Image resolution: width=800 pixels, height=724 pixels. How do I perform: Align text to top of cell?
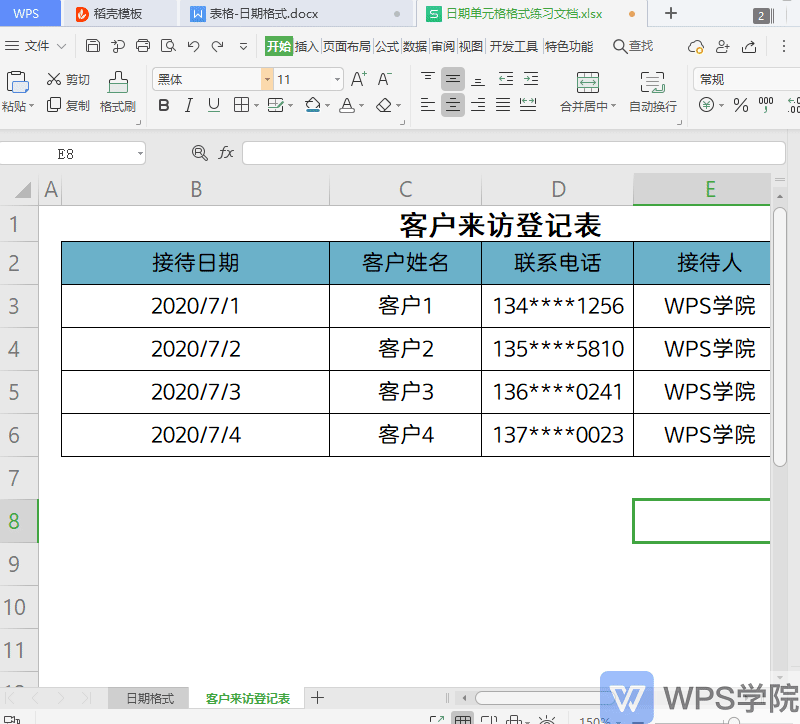tap(428, 79)
